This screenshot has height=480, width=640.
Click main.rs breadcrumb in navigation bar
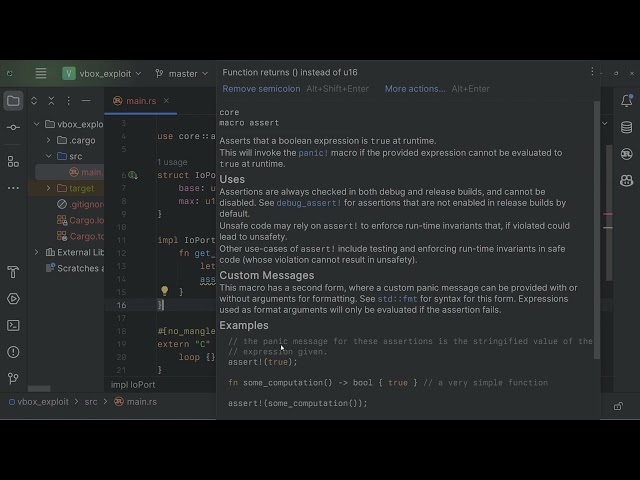(x=136, y=402)
